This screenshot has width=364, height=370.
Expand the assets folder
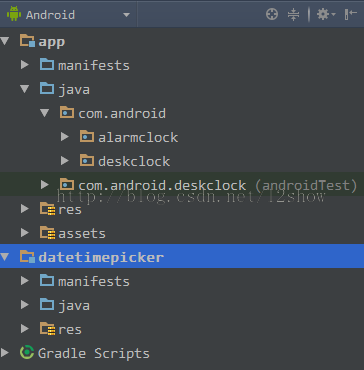point(24,233)
